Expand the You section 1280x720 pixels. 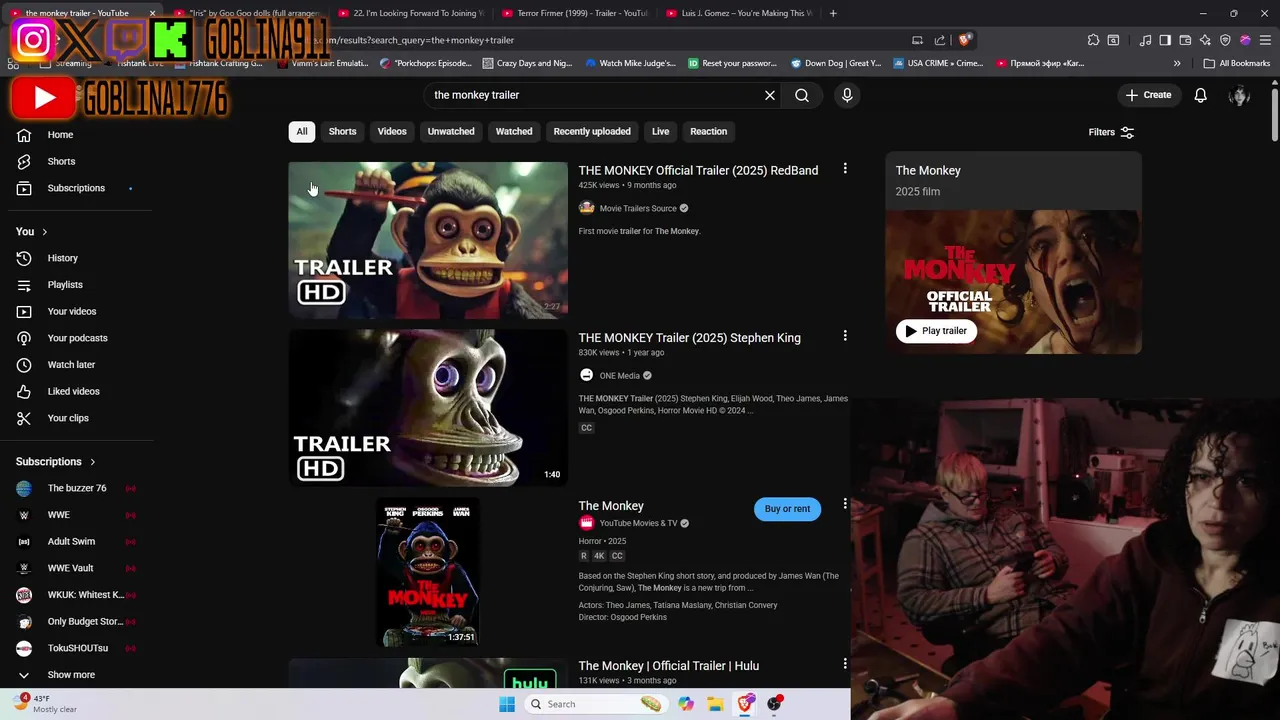32,231
